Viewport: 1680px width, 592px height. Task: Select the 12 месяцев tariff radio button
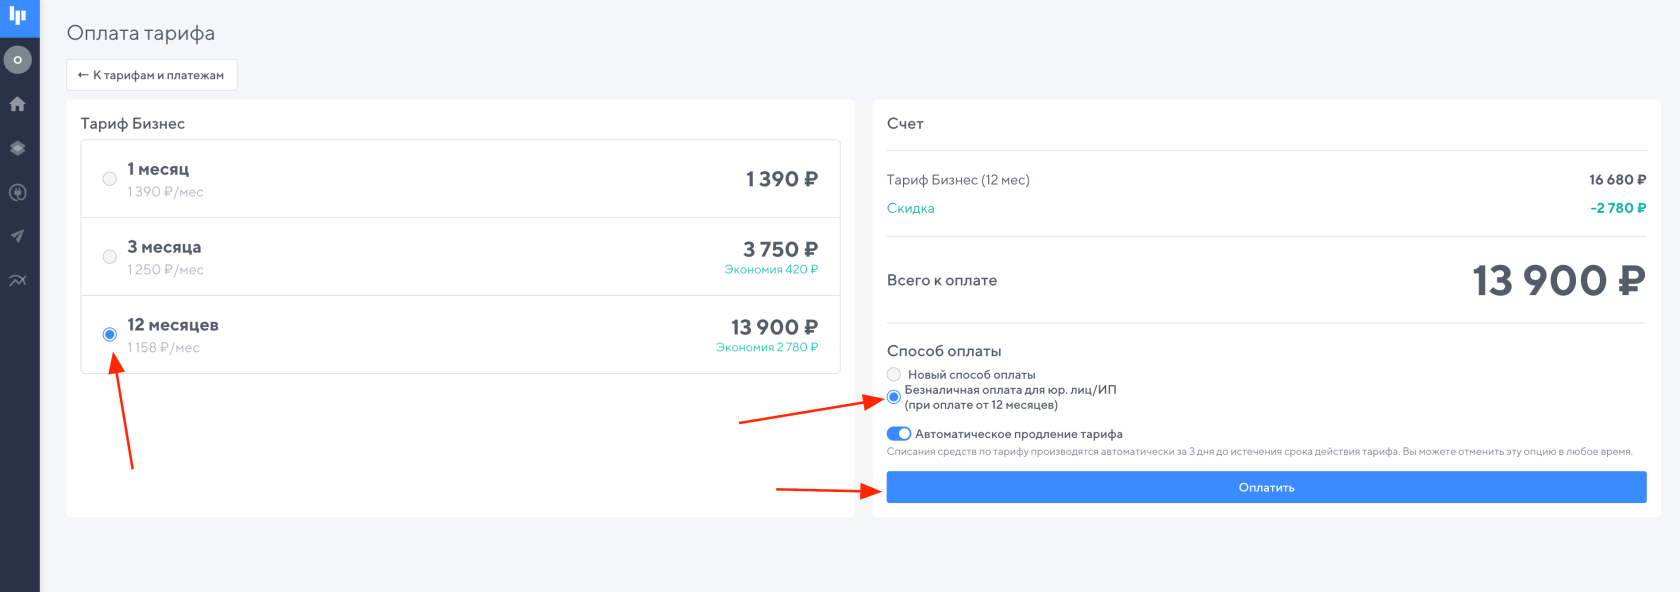point(110,334)
